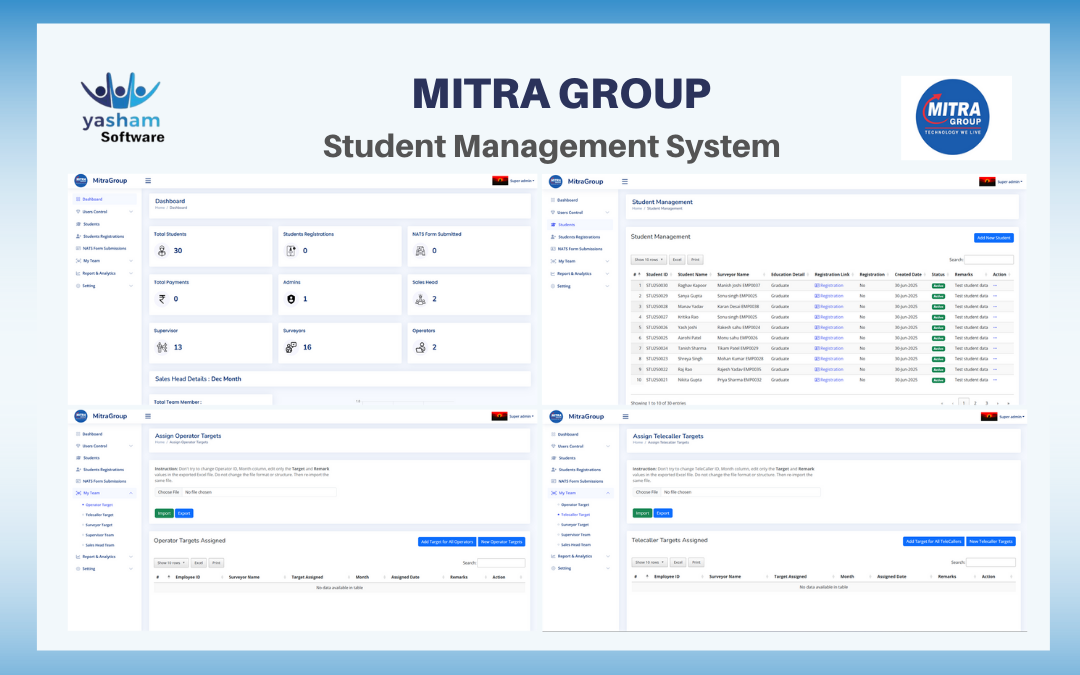Click the hamburger menu icon beside MitraGroup logo

coord(147,180)
